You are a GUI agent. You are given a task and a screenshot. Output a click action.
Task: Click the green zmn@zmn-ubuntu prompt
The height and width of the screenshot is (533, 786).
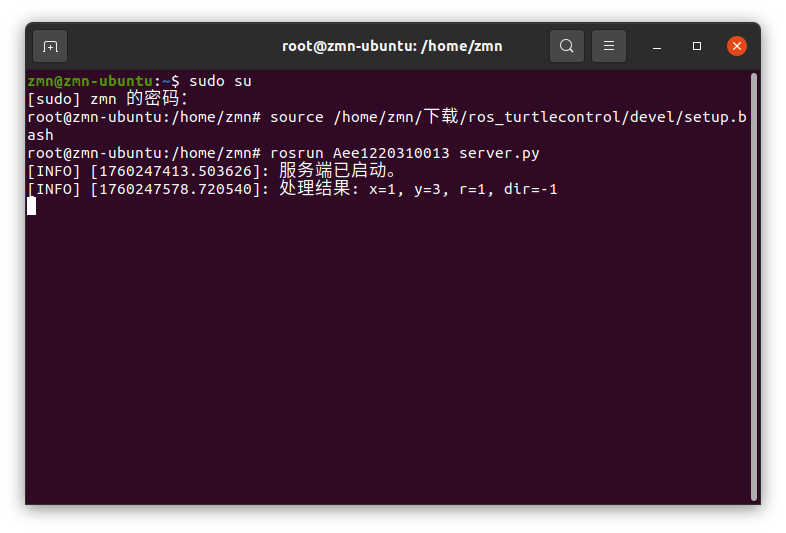click(x=90, y=81)
